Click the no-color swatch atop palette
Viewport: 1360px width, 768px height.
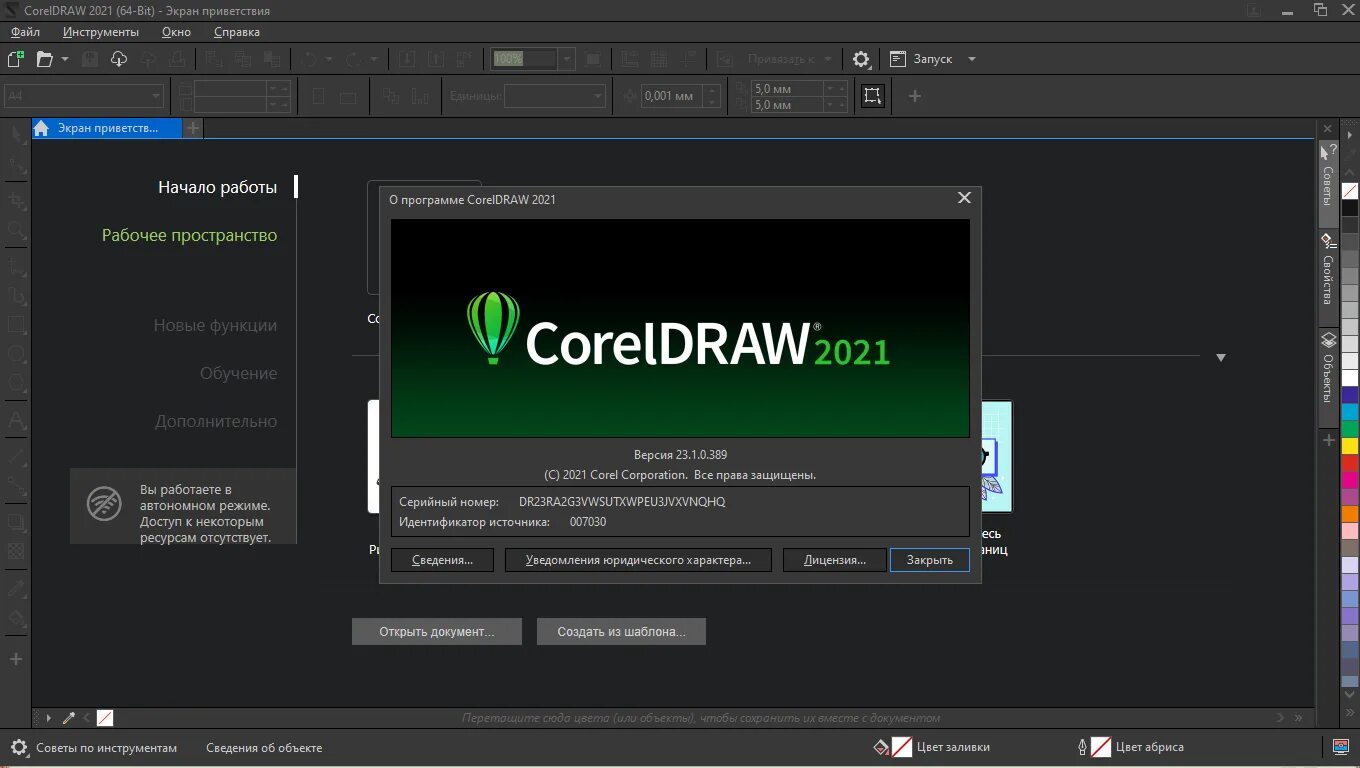[1350, 190]
